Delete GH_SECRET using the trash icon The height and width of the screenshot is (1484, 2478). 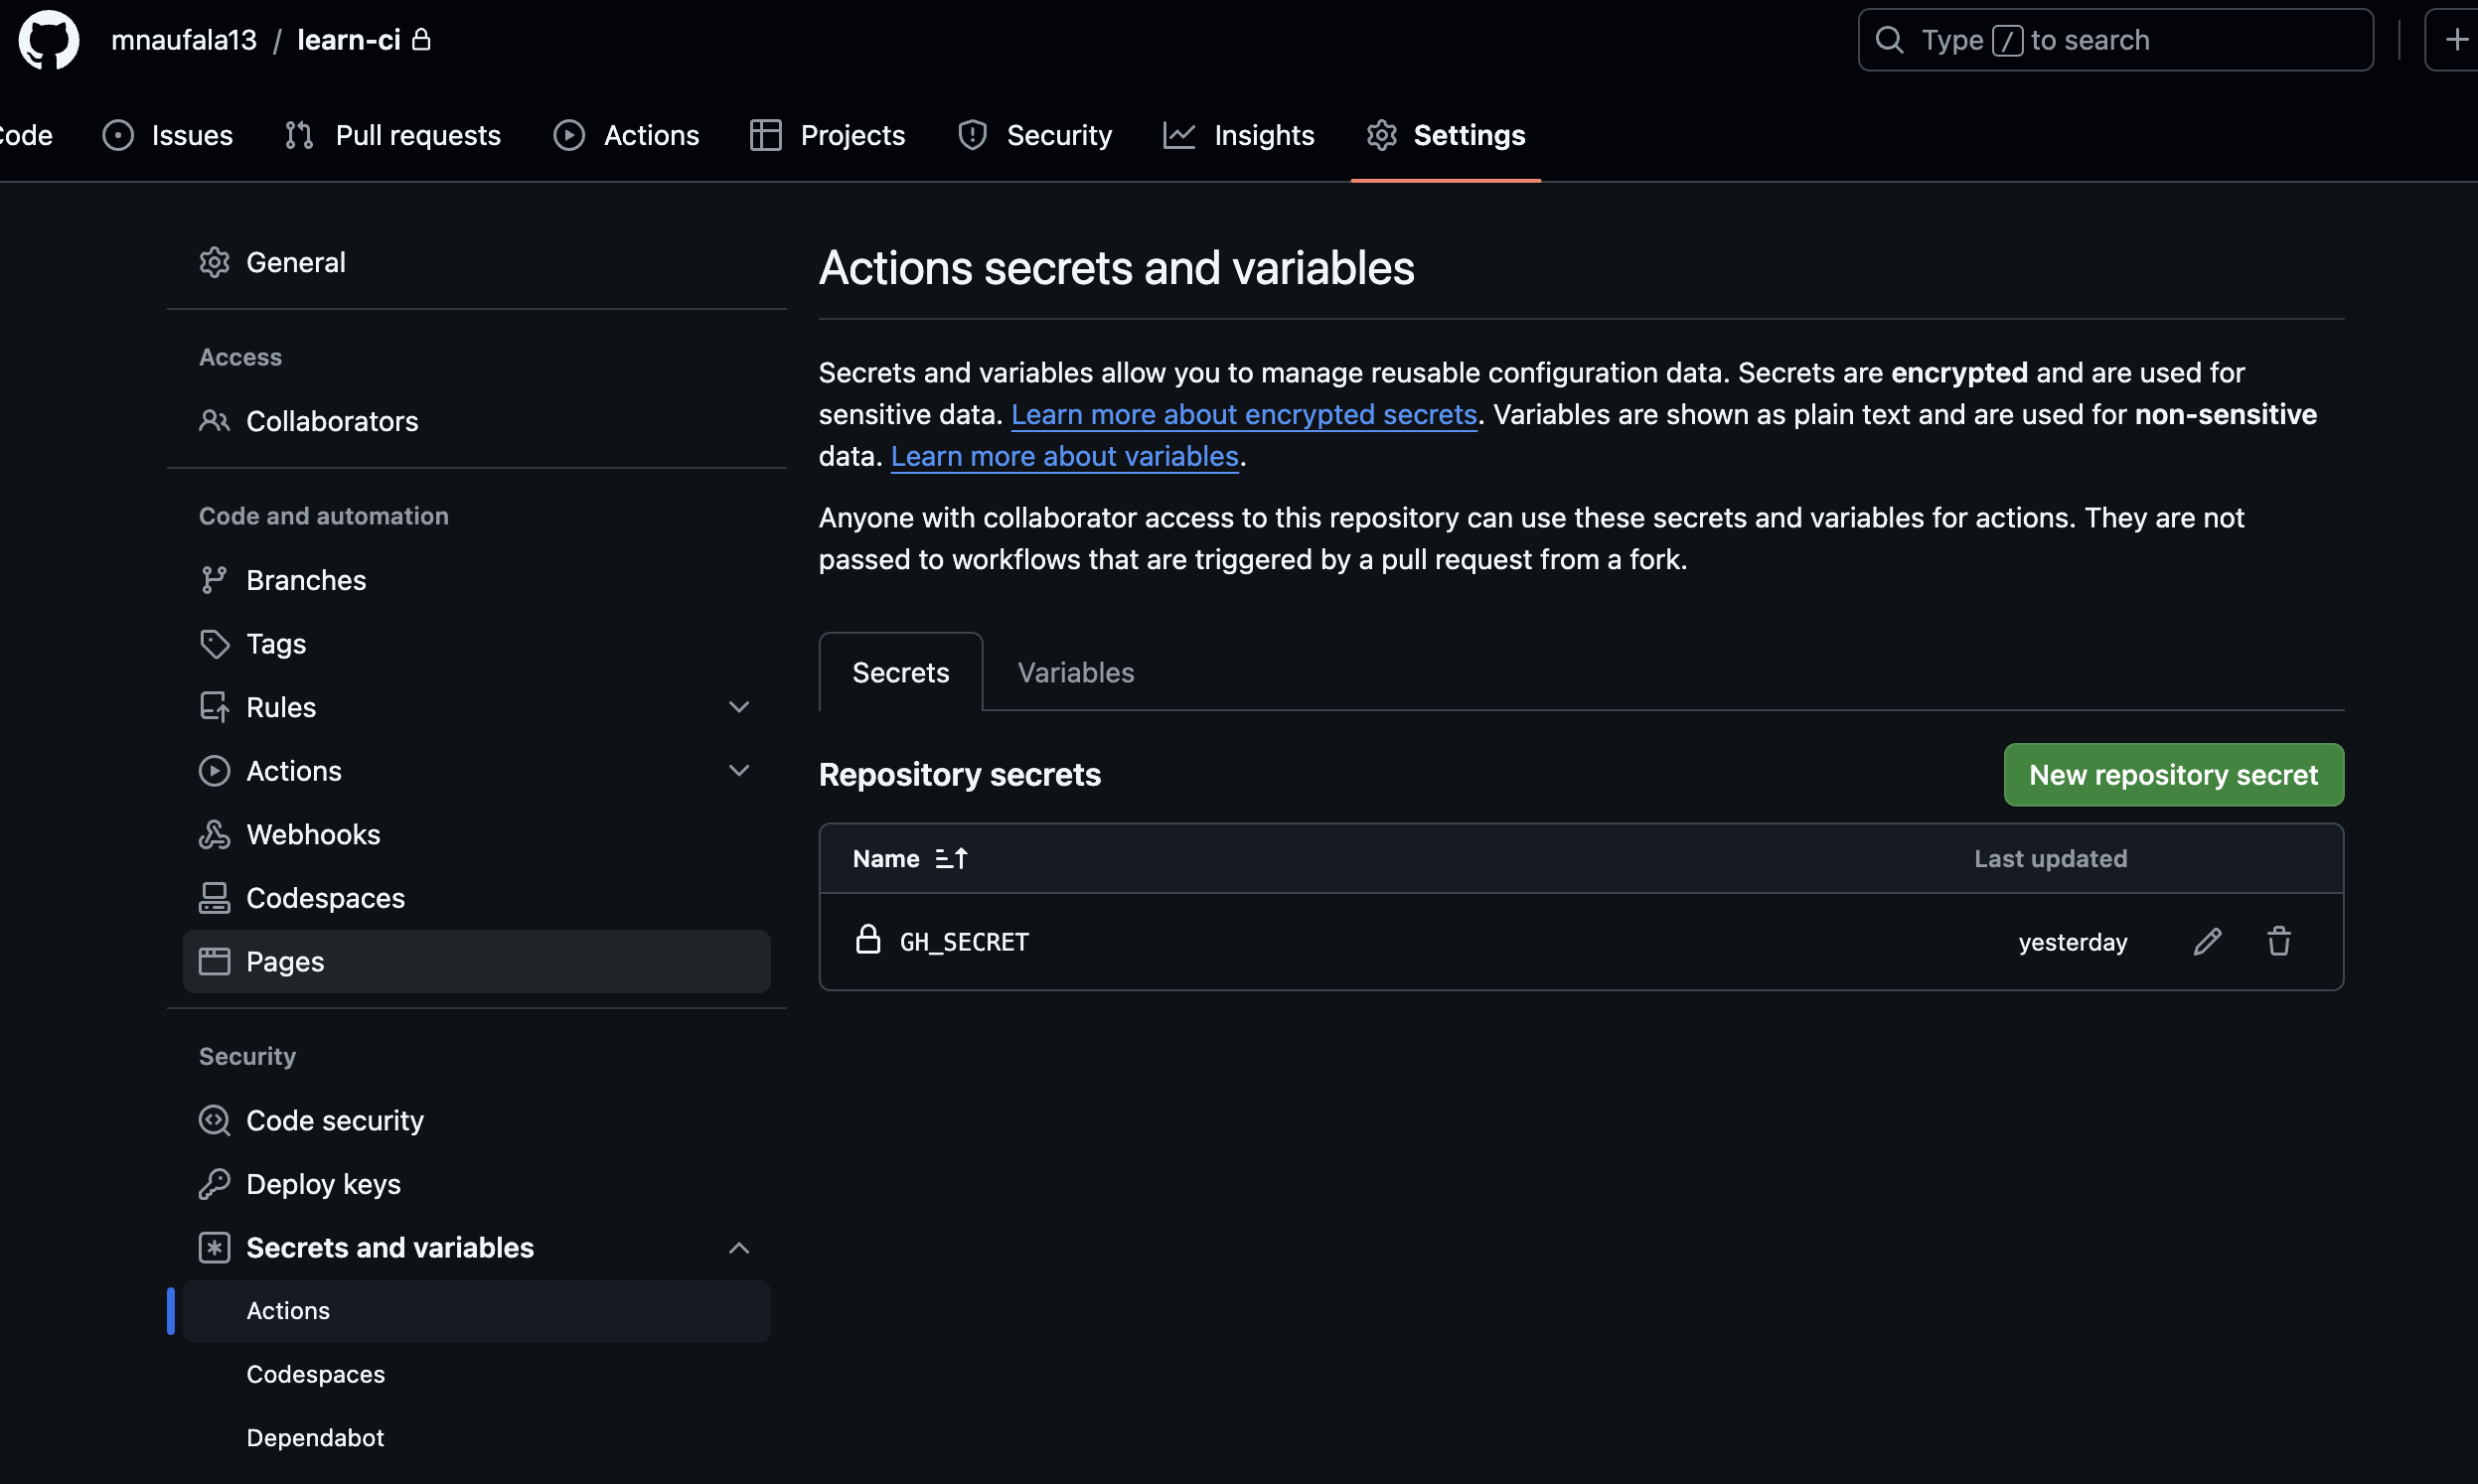[x=2278, y=942]
